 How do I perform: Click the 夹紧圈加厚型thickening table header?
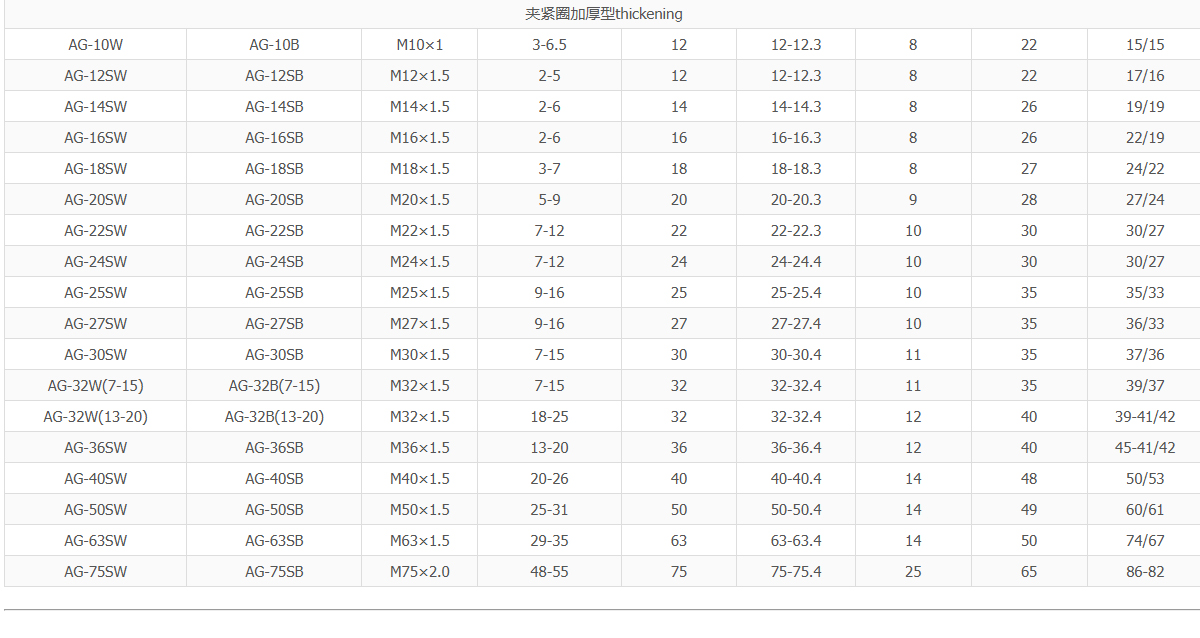(604, 14)
